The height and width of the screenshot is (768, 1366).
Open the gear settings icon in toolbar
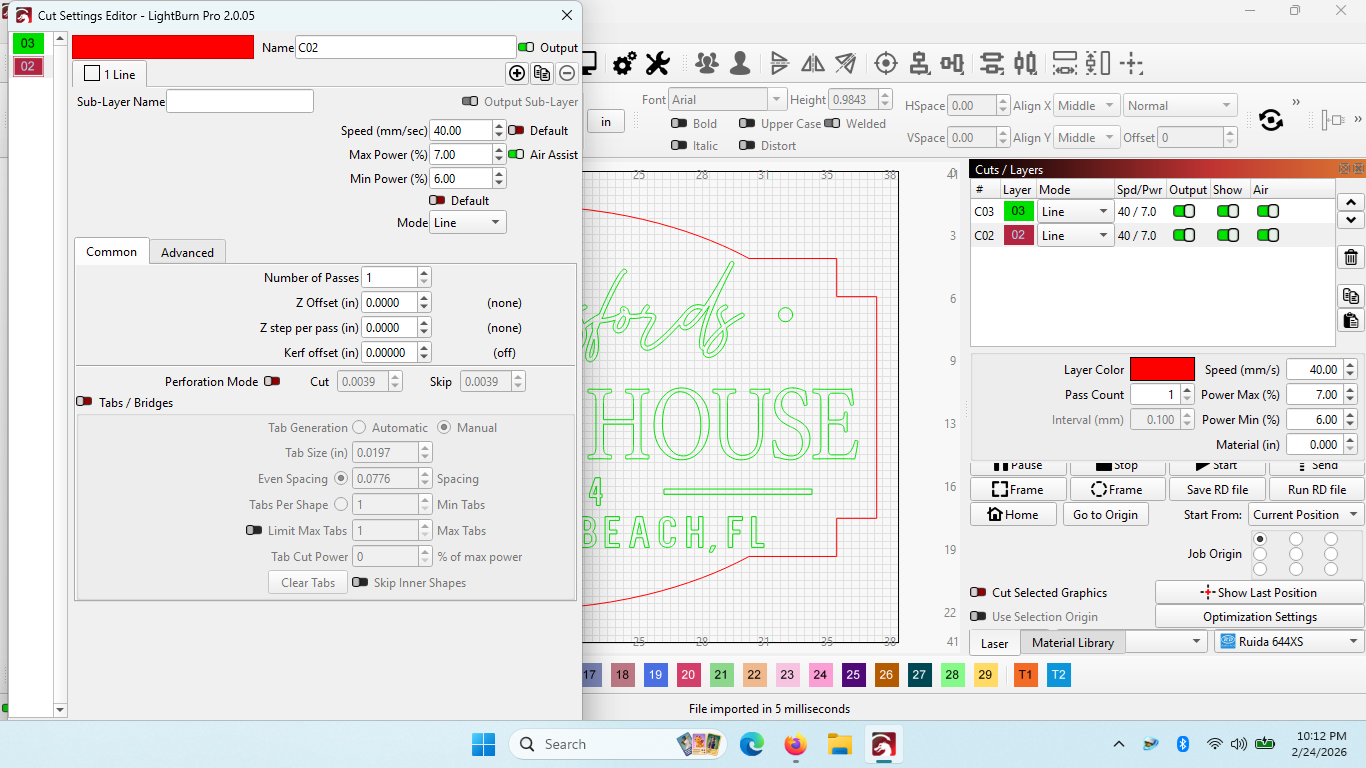click(x=624, y=64)
